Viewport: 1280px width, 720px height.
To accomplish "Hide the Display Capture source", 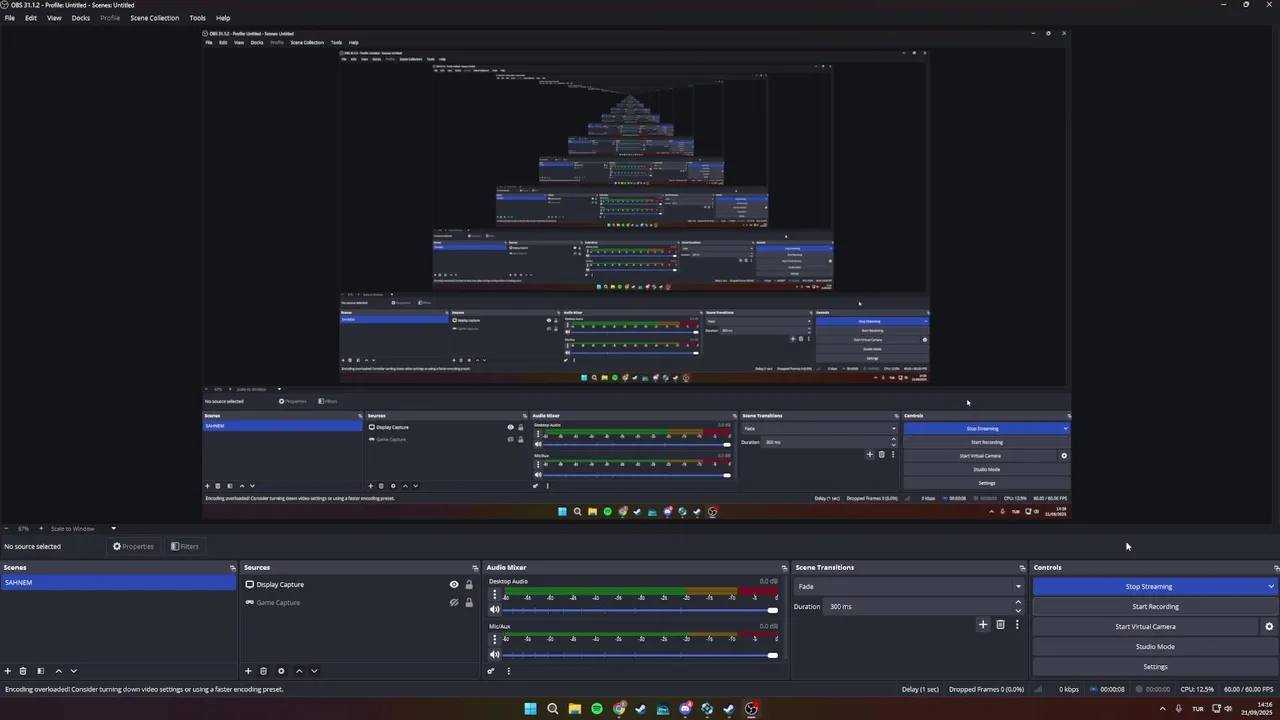I will pos(454,585).
